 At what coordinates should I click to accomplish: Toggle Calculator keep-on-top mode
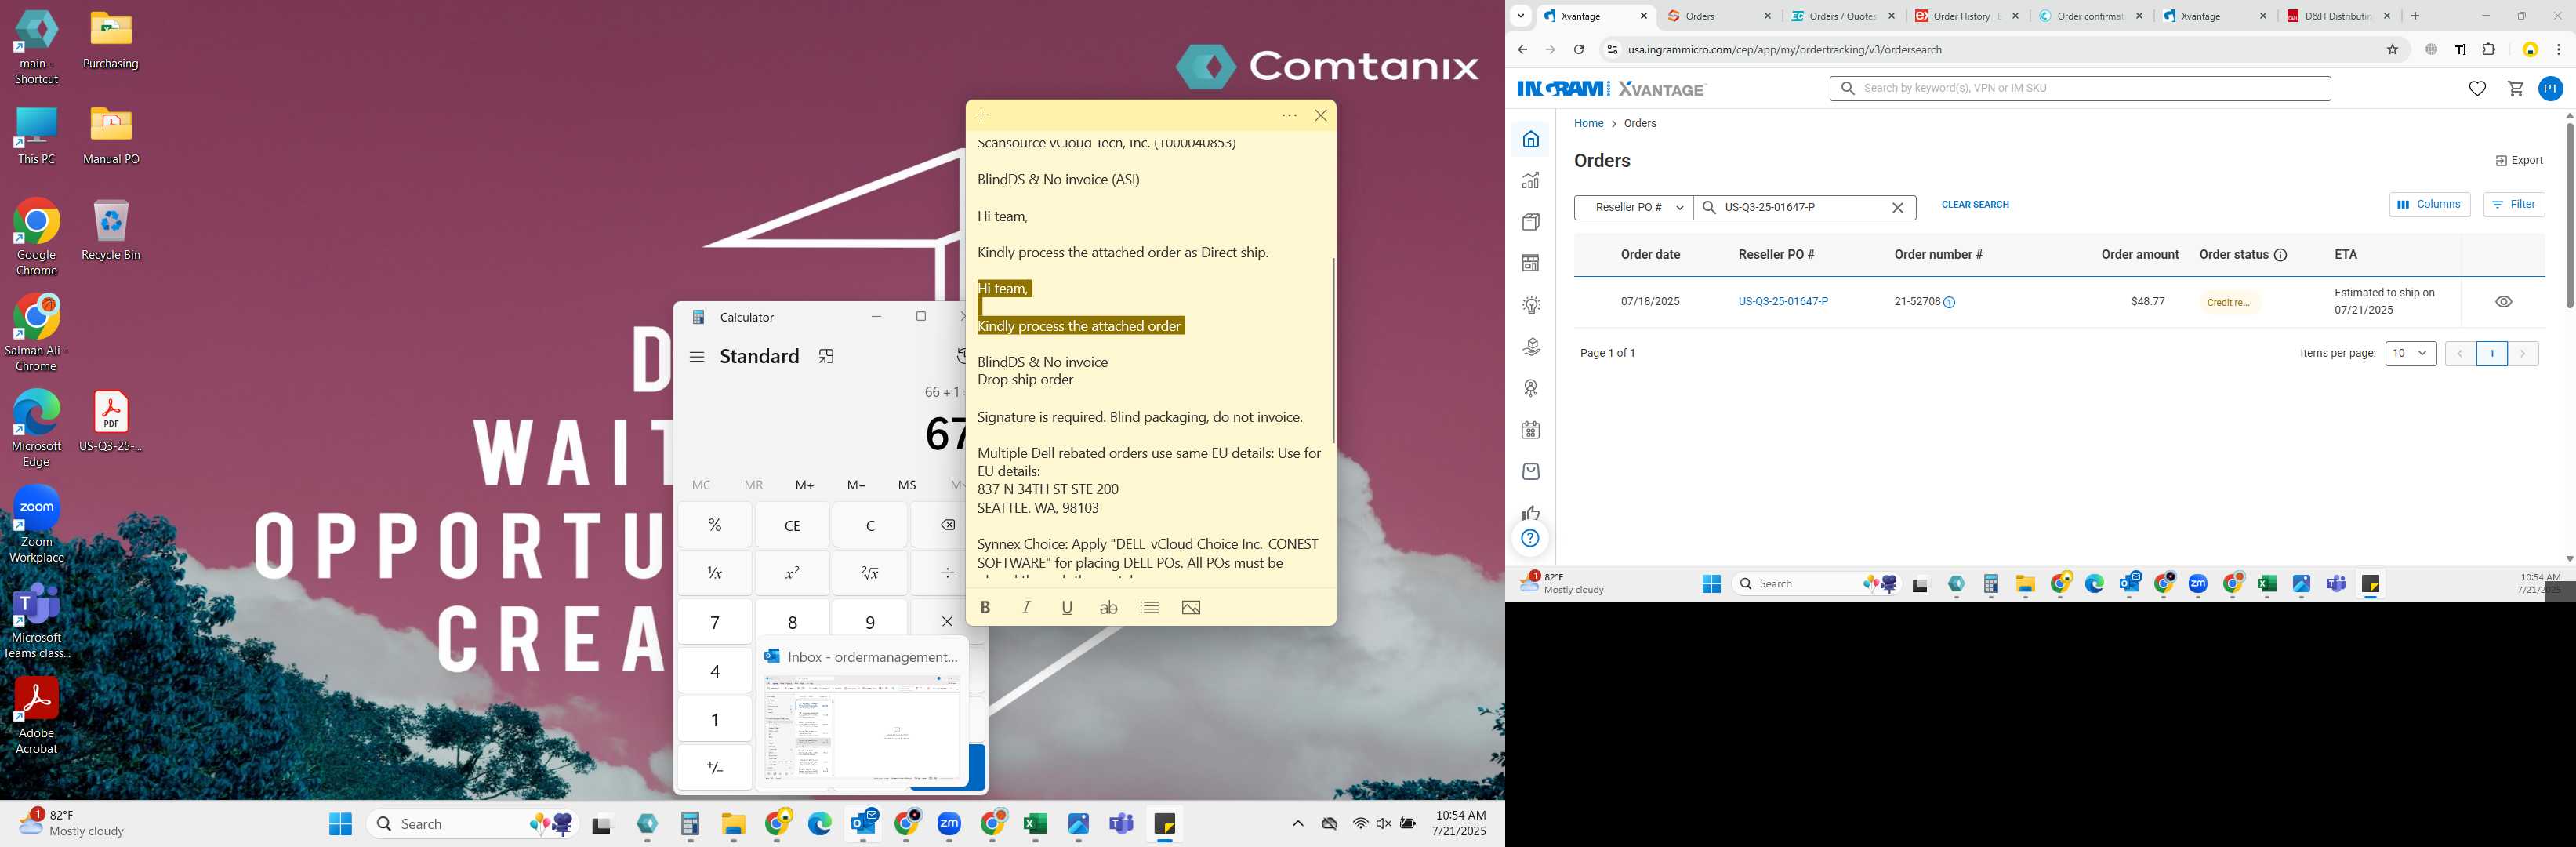[826, 357]
